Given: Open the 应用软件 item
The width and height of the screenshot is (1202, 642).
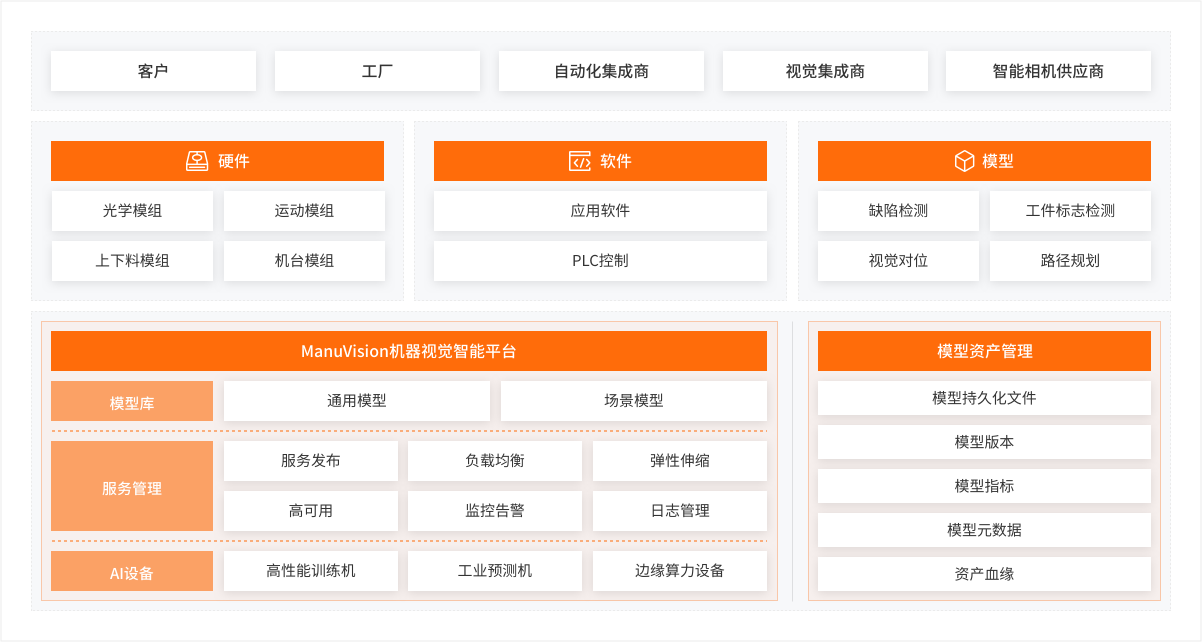Looking at the screenshot, I should 600,211.
